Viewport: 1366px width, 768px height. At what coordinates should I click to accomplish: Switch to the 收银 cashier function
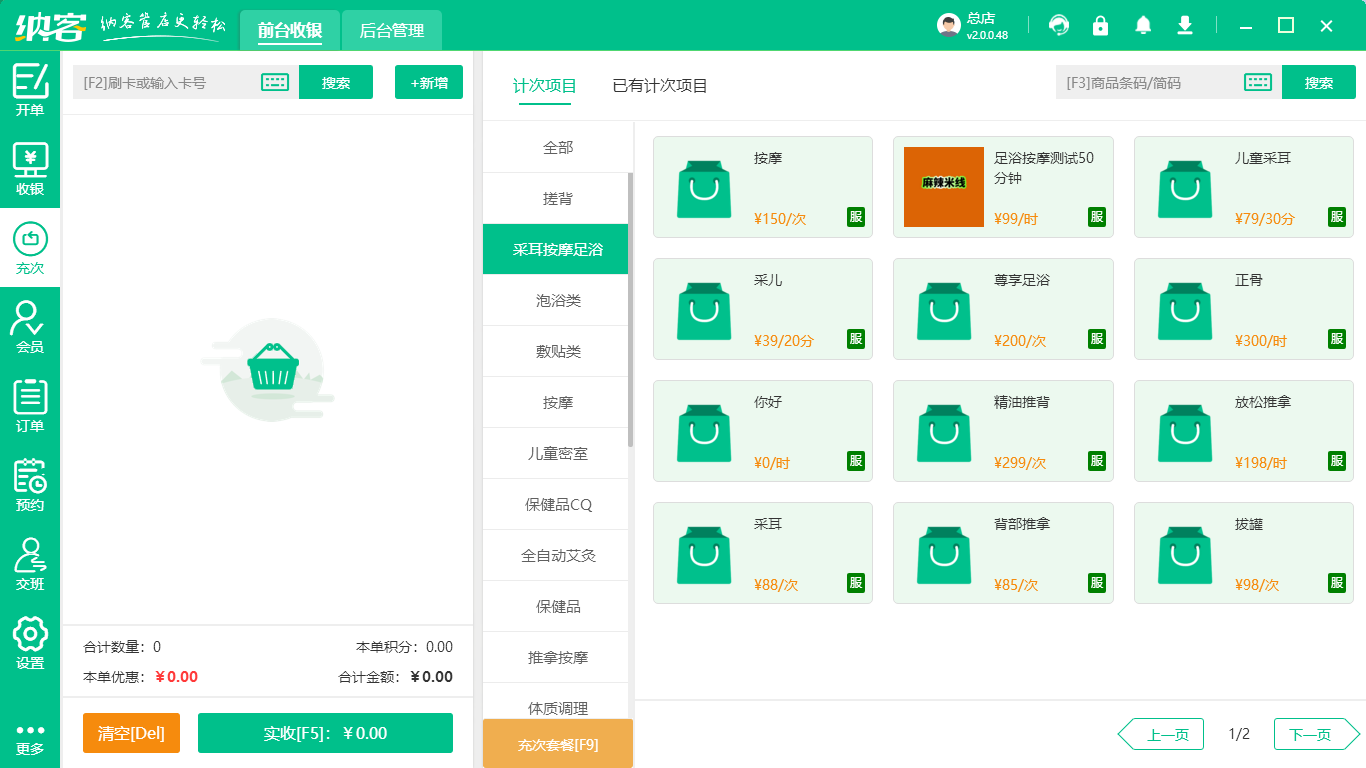click(x=30, y=160)
